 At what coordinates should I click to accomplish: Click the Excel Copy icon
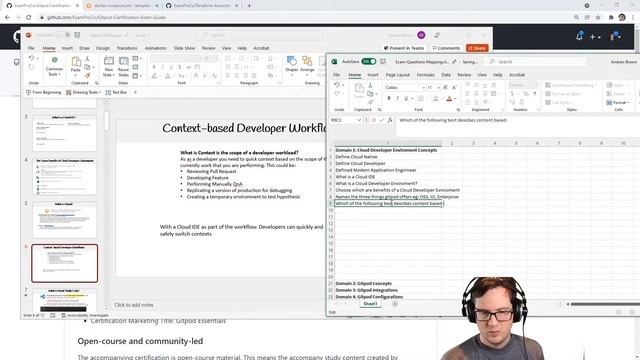370,94
